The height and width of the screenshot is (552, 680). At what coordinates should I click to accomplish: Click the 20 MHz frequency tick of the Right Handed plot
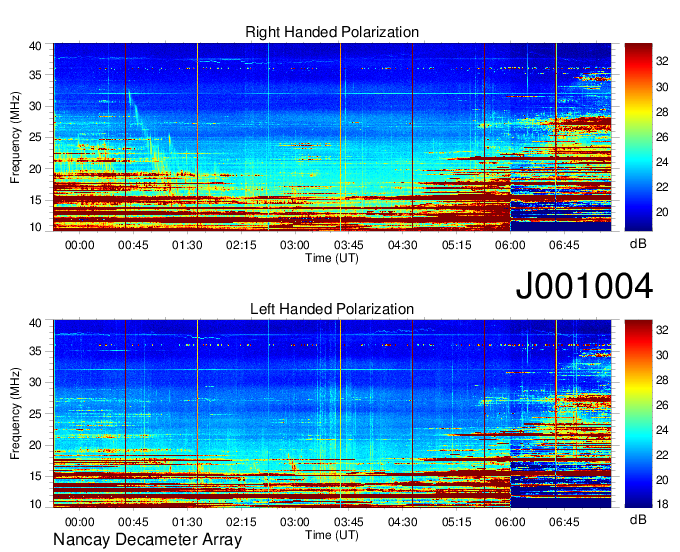pyautogui.click(x=35, y=169)
